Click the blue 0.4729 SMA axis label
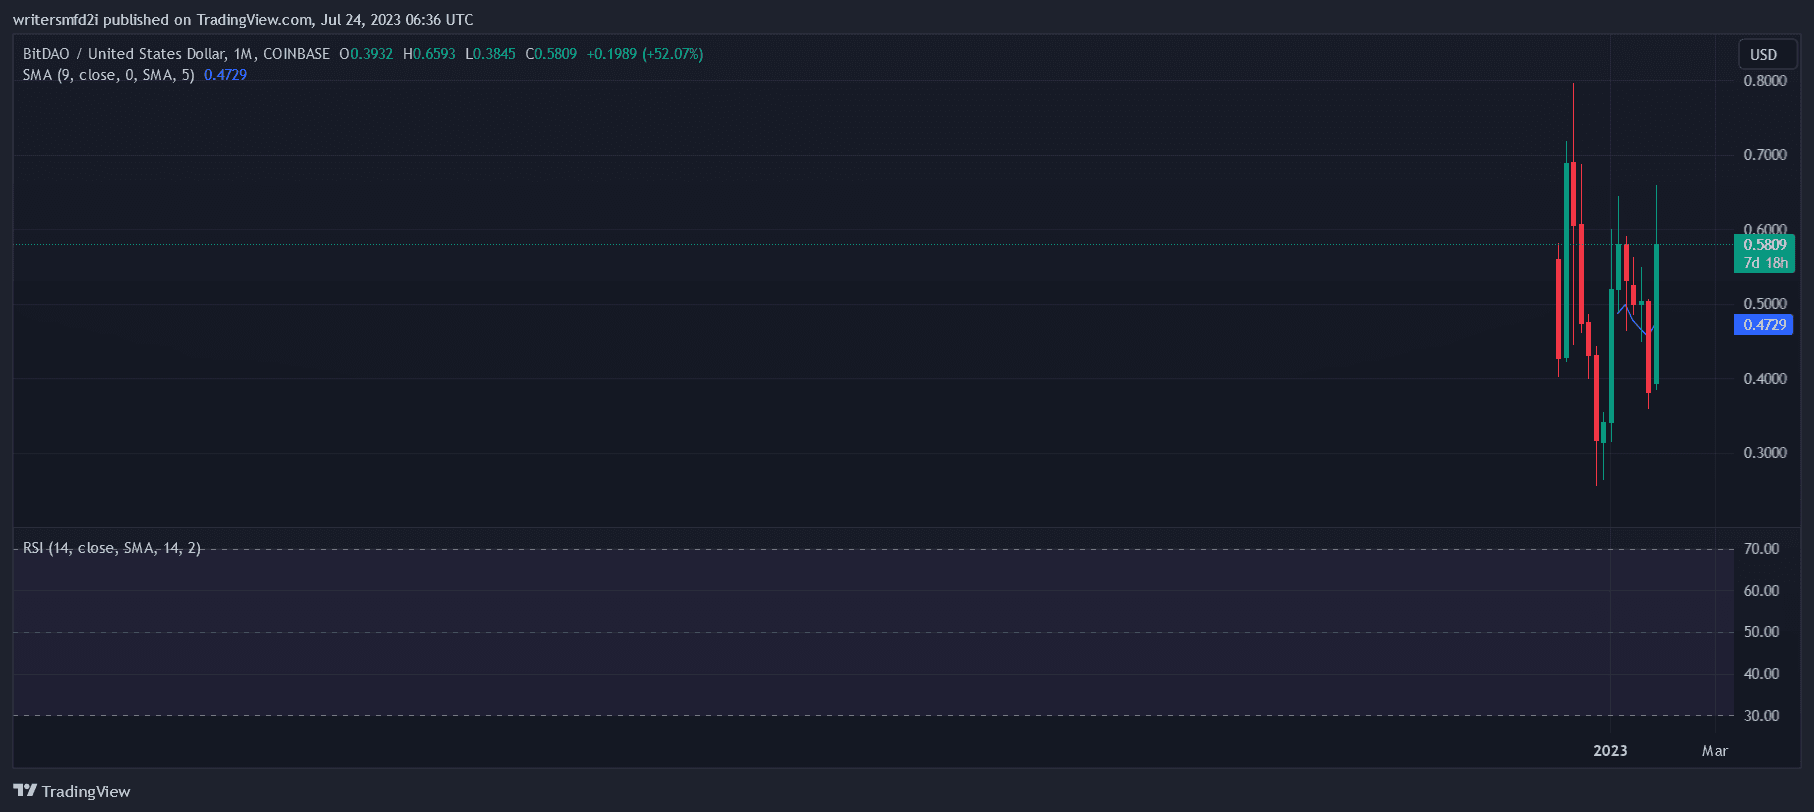This screenshot has width=1814, height=812. coord(1764,325)
